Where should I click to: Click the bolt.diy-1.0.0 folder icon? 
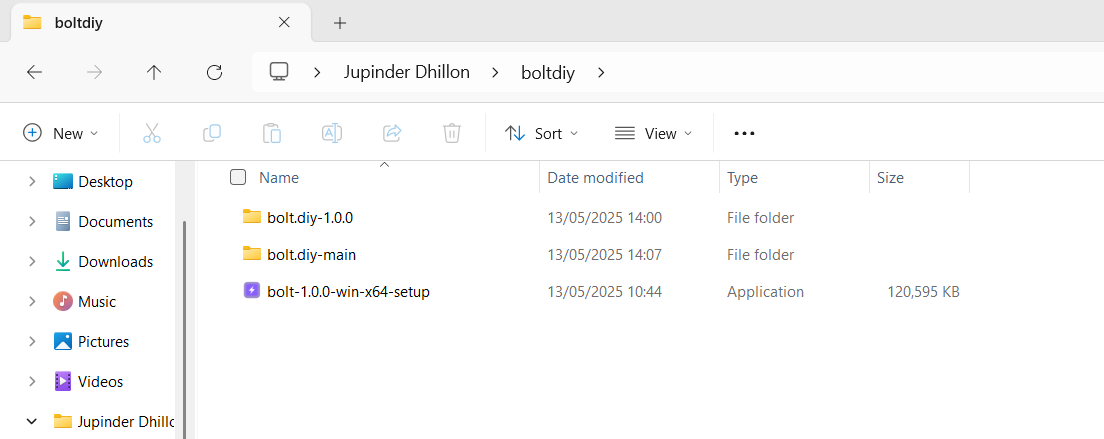[x=252, y=217]
